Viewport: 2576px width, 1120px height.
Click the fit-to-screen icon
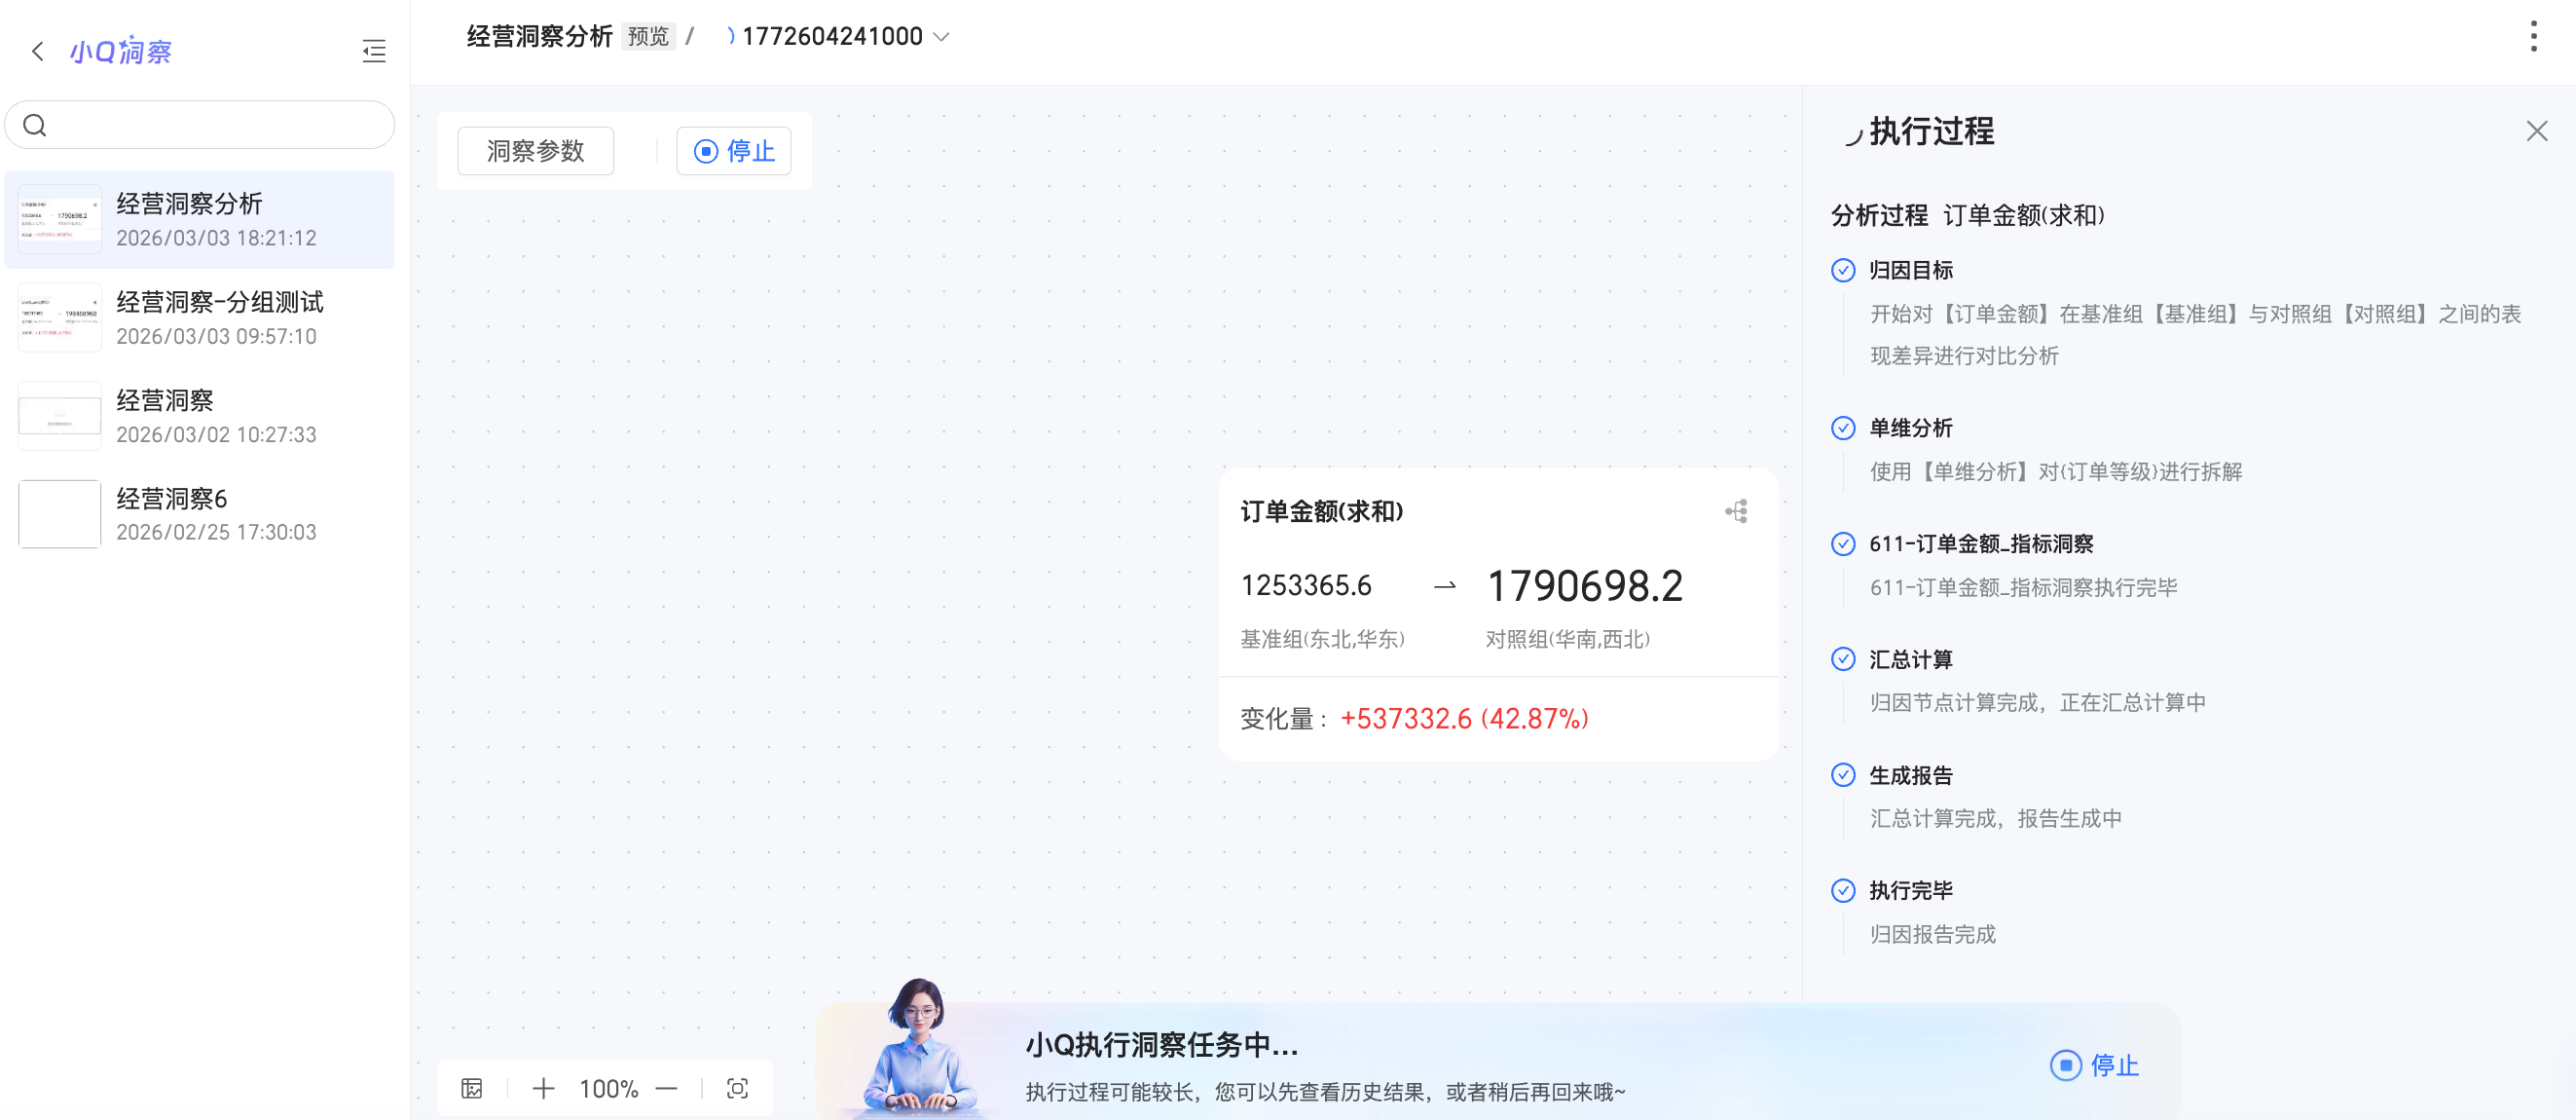(737, 1088)
